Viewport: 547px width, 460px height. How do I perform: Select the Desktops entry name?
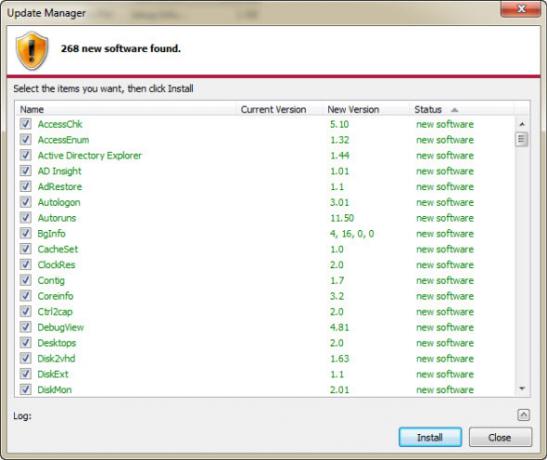coord(57,343)
